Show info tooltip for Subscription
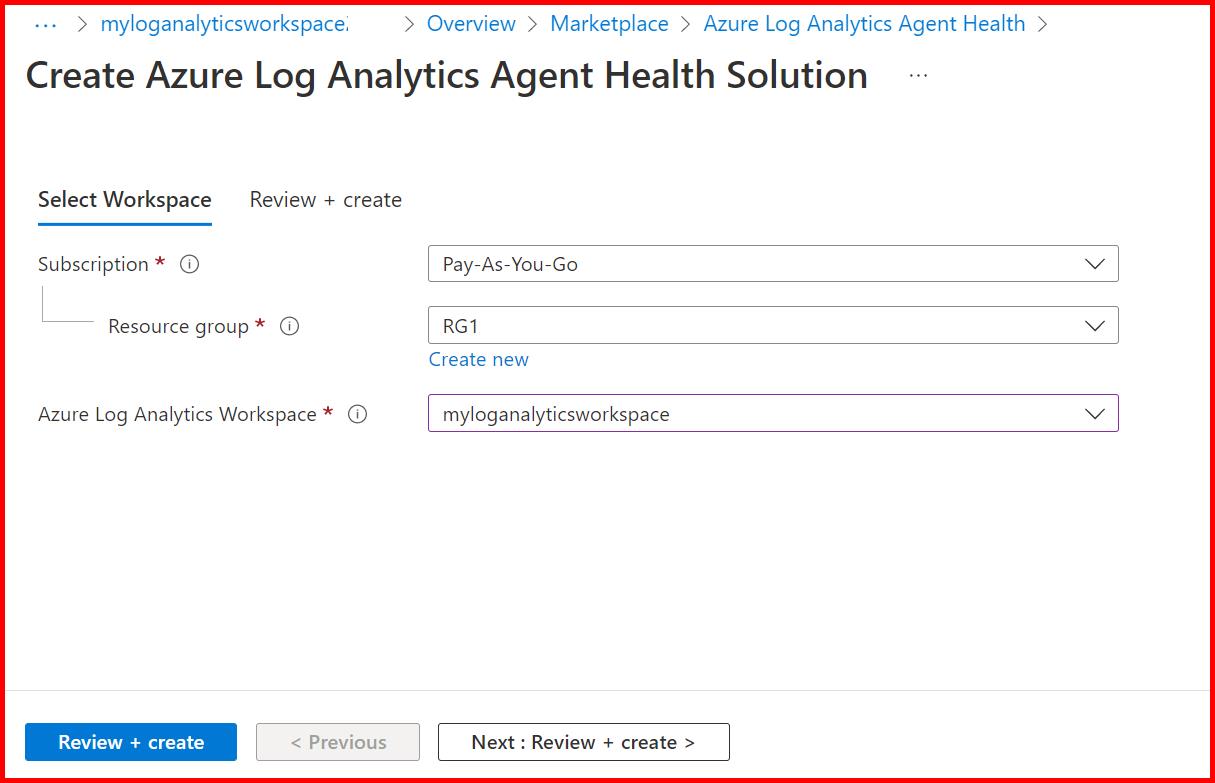The height and width of the screenshot is (783, 1215). (x=189, y=265)
